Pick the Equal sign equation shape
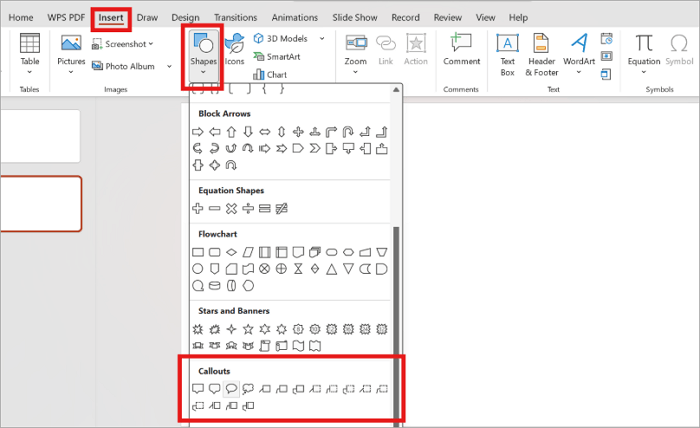The width and height of the screenshot is (700, 428). [x=265, y=208]
